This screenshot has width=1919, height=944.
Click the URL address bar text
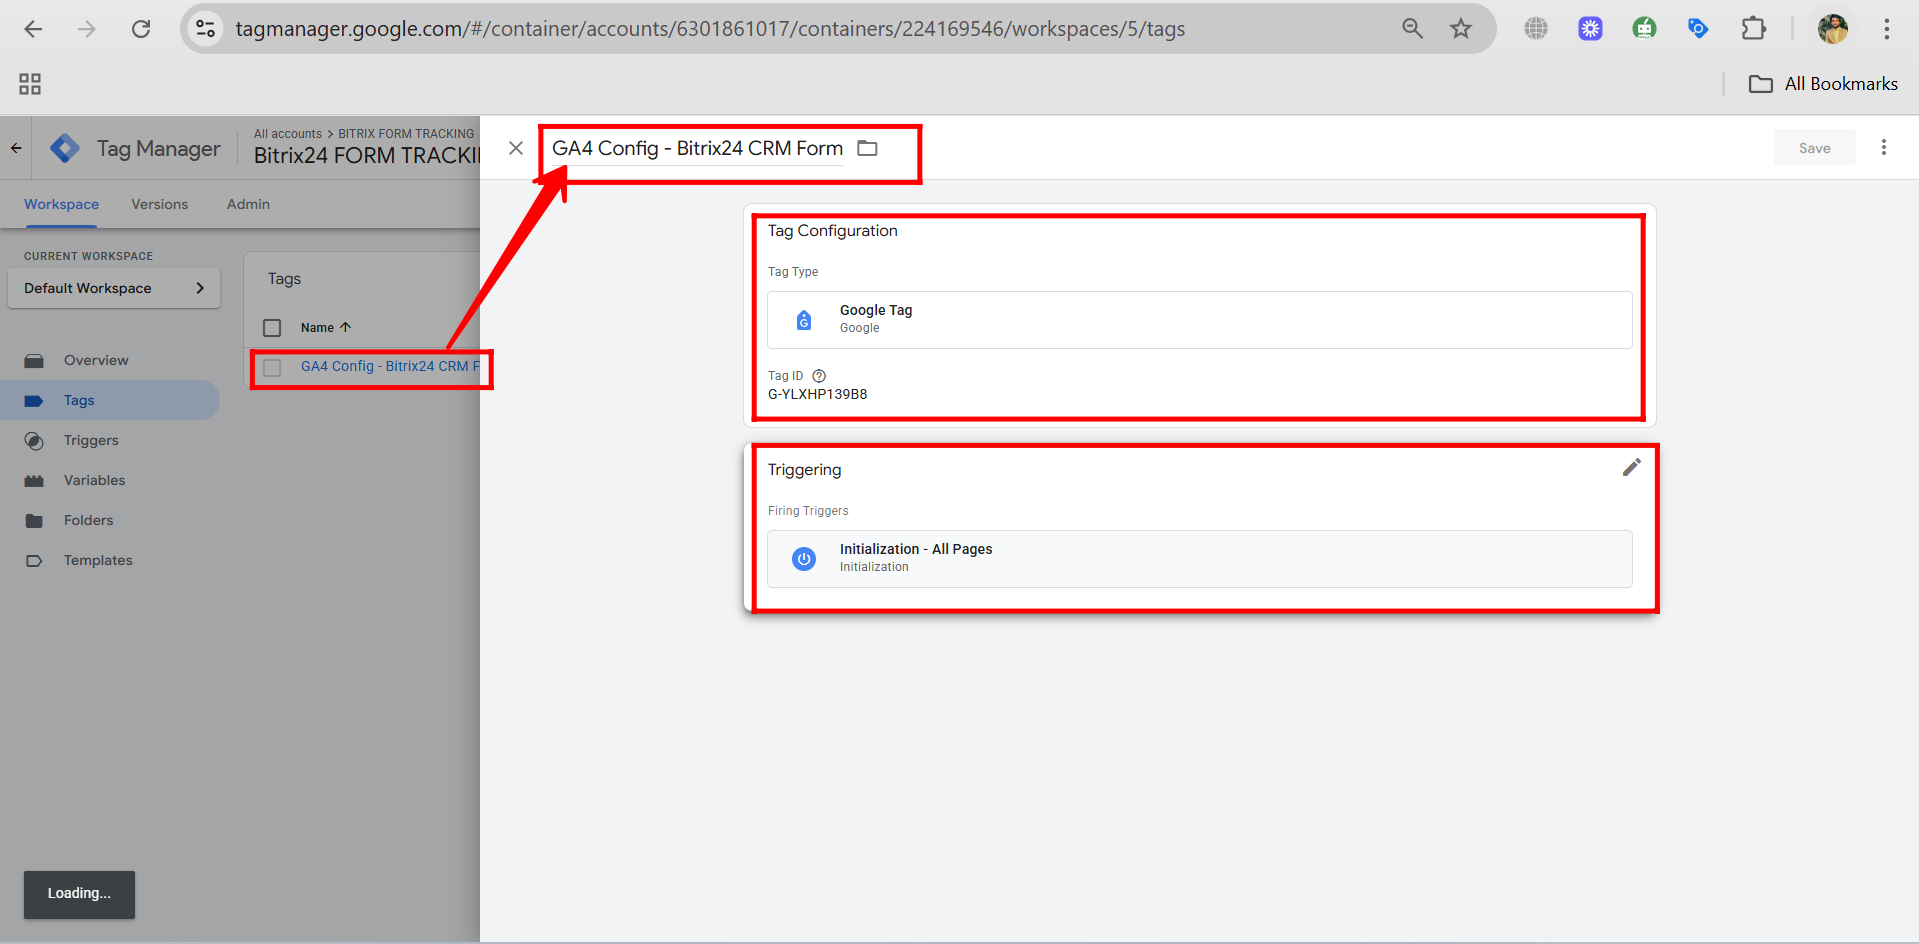coord(710,29)
